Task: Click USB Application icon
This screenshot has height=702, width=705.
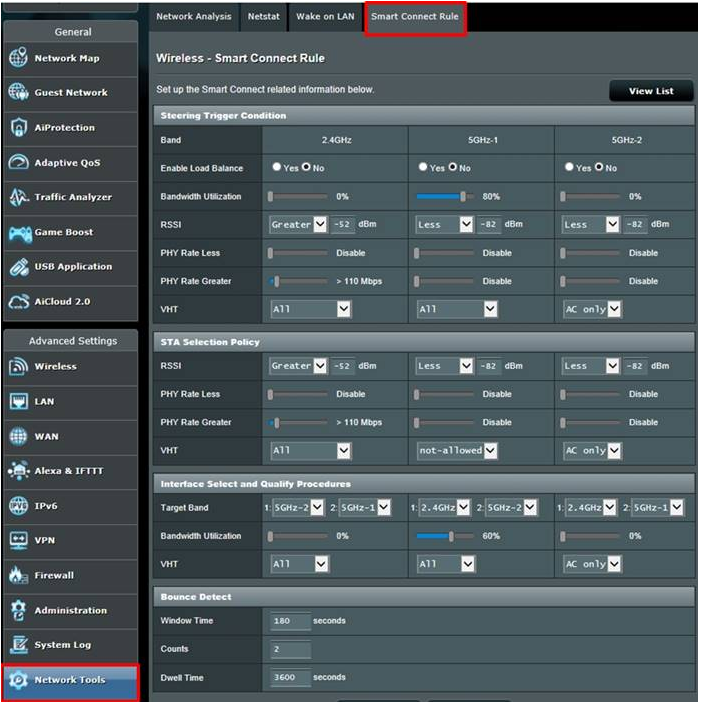Action: (x=18, y=267)
